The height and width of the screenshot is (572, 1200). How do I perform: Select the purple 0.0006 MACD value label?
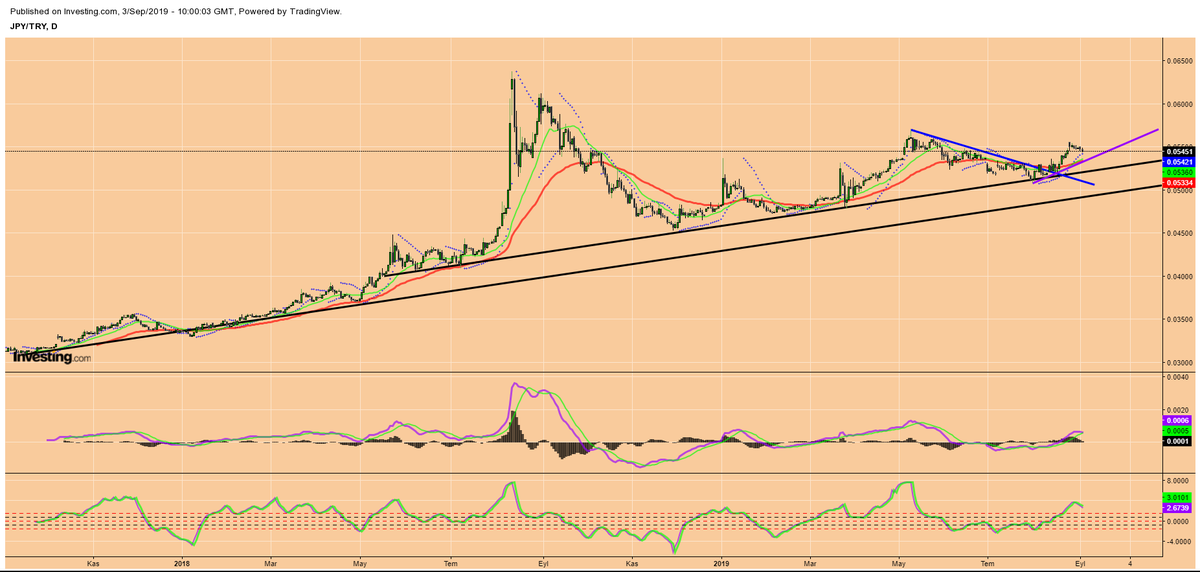point(1176,421)
